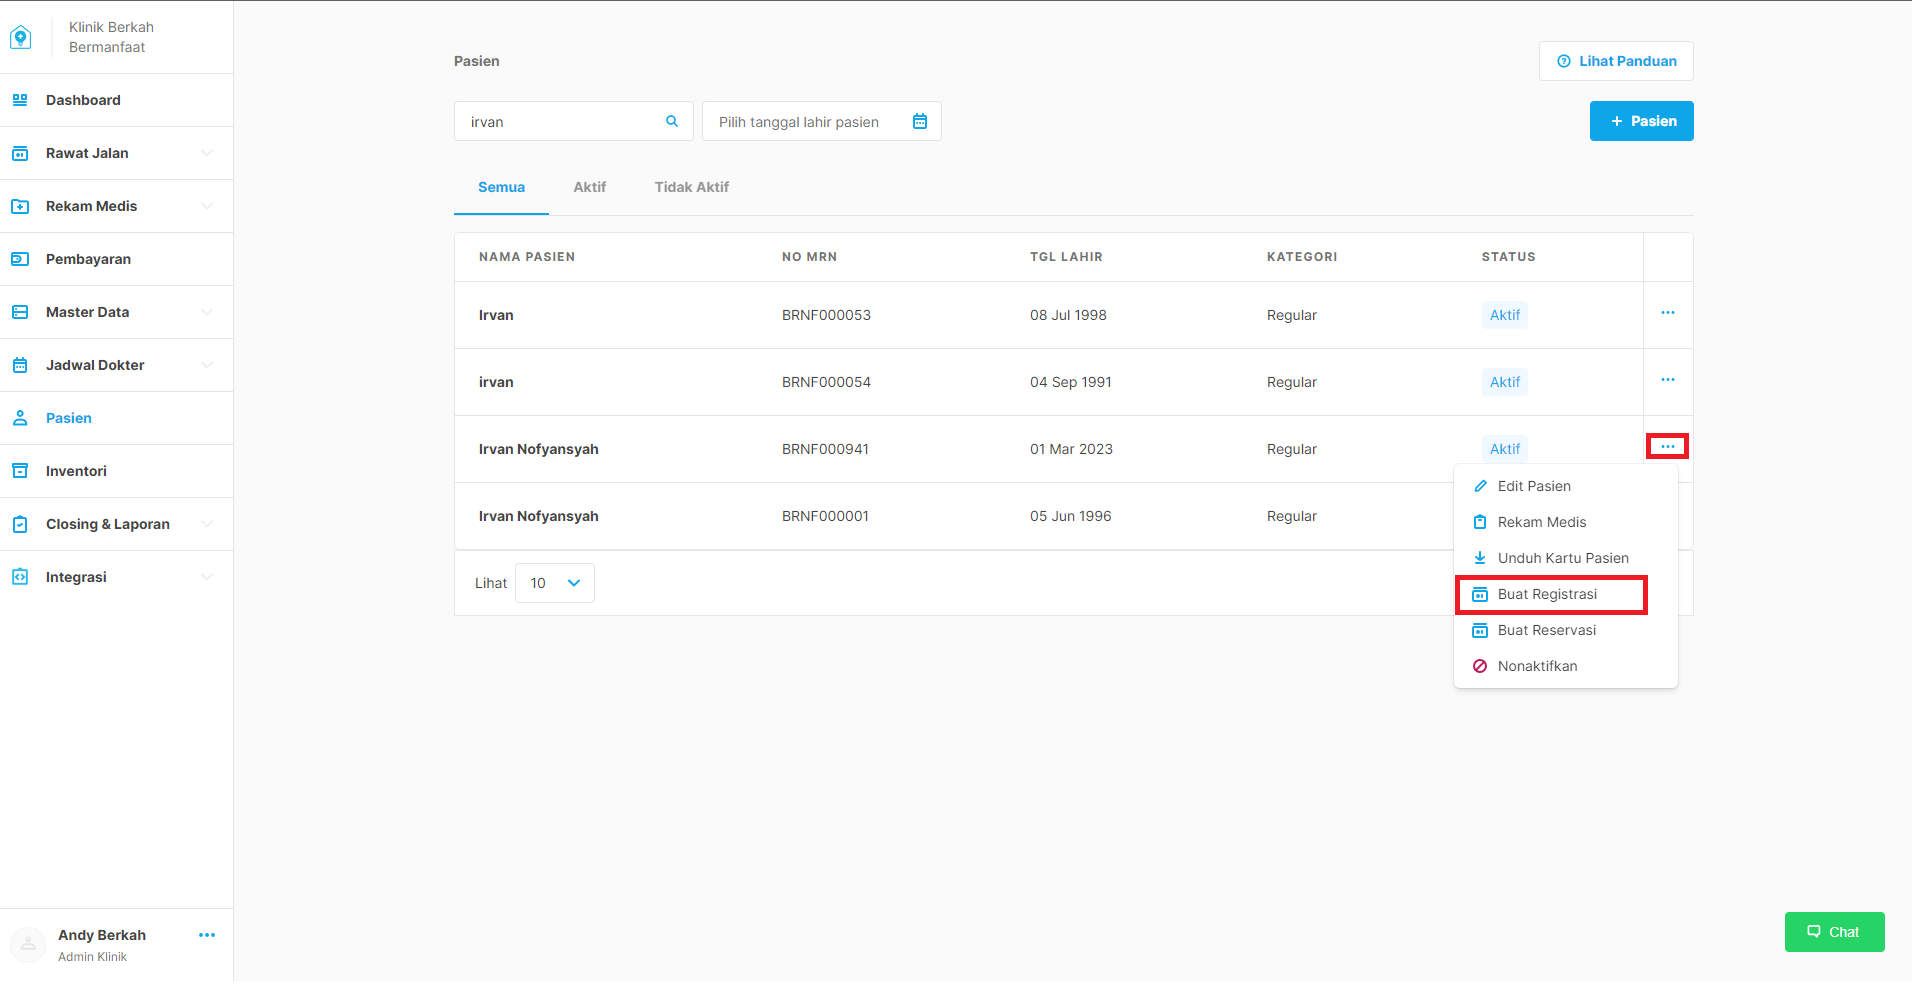Click the Andy Berkah avatar
1912x986 pixels.
pos(28,944)
